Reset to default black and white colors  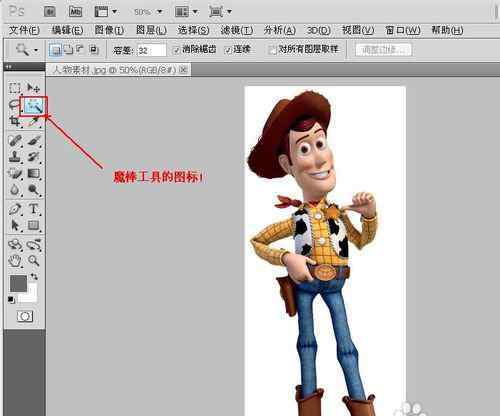click(11, 300)
